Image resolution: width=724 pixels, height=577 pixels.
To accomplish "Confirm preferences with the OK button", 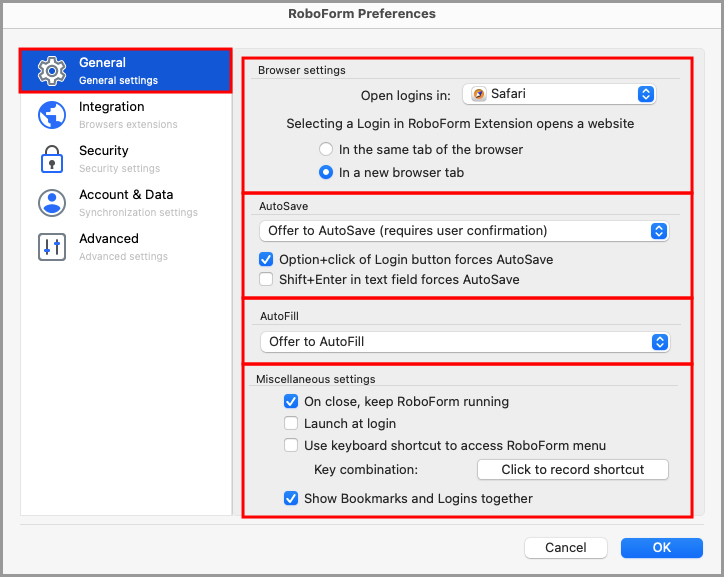I will [662, 547].
